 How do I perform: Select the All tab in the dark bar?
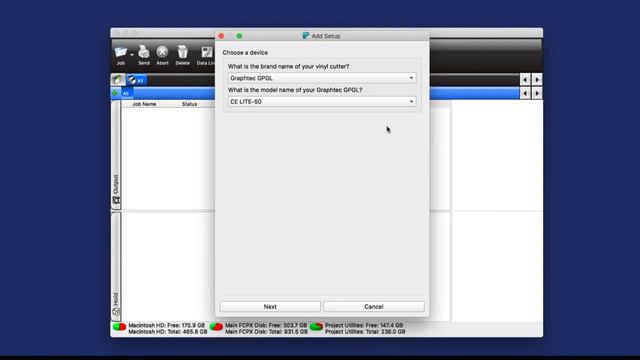tap(136, 80)
